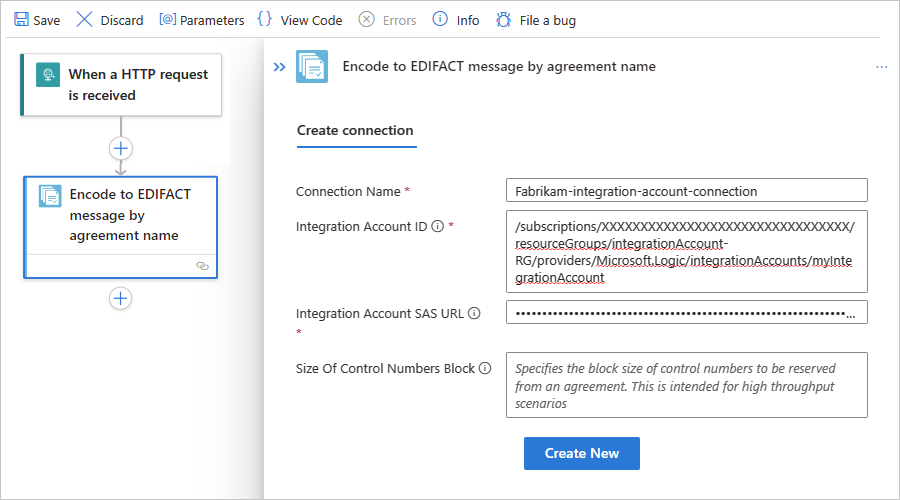Click the Save disk icon
The image size is (900, 500).
(x=21, y=20)
